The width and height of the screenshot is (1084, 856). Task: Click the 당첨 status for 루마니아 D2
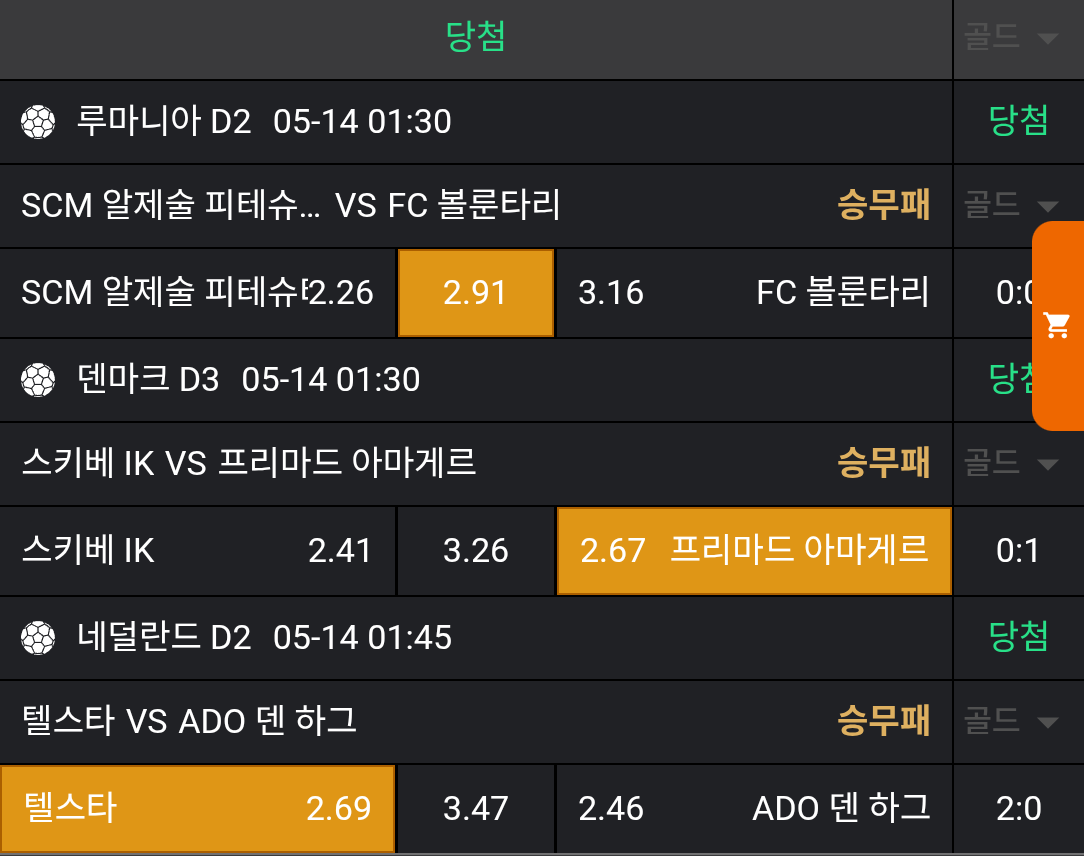tap(1018, 122)
